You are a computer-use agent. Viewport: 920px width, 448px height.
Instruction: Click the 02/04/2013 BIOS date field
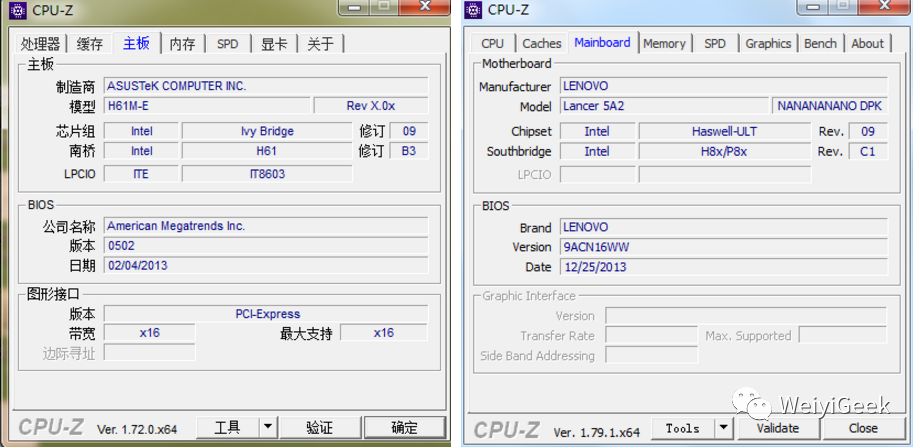(266, 266)
